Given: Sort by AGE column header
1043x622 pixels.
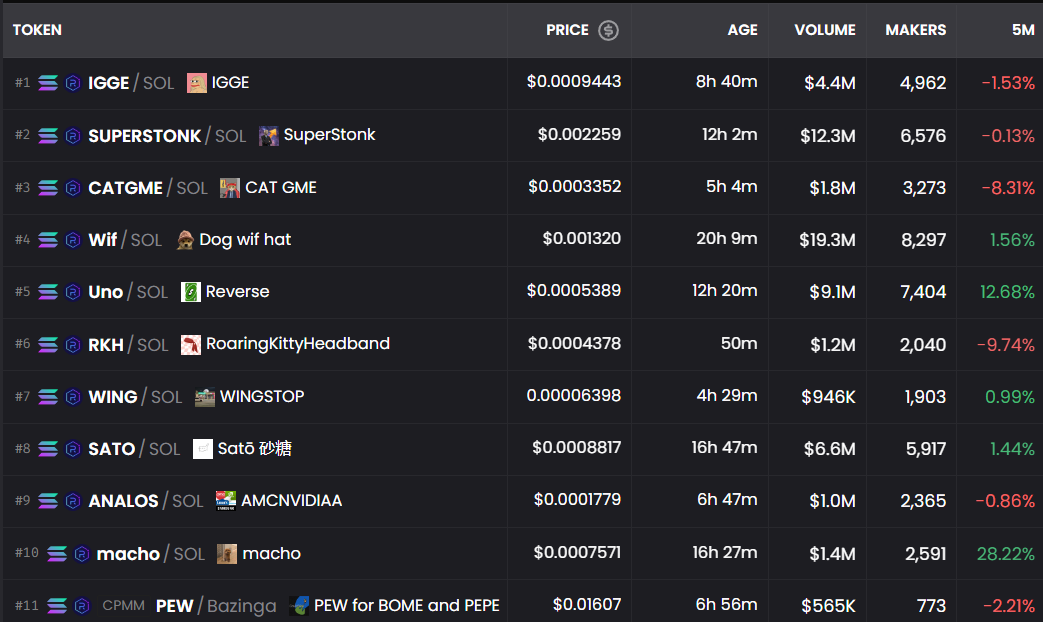Looking at the screenshot, I should point(742,30).
